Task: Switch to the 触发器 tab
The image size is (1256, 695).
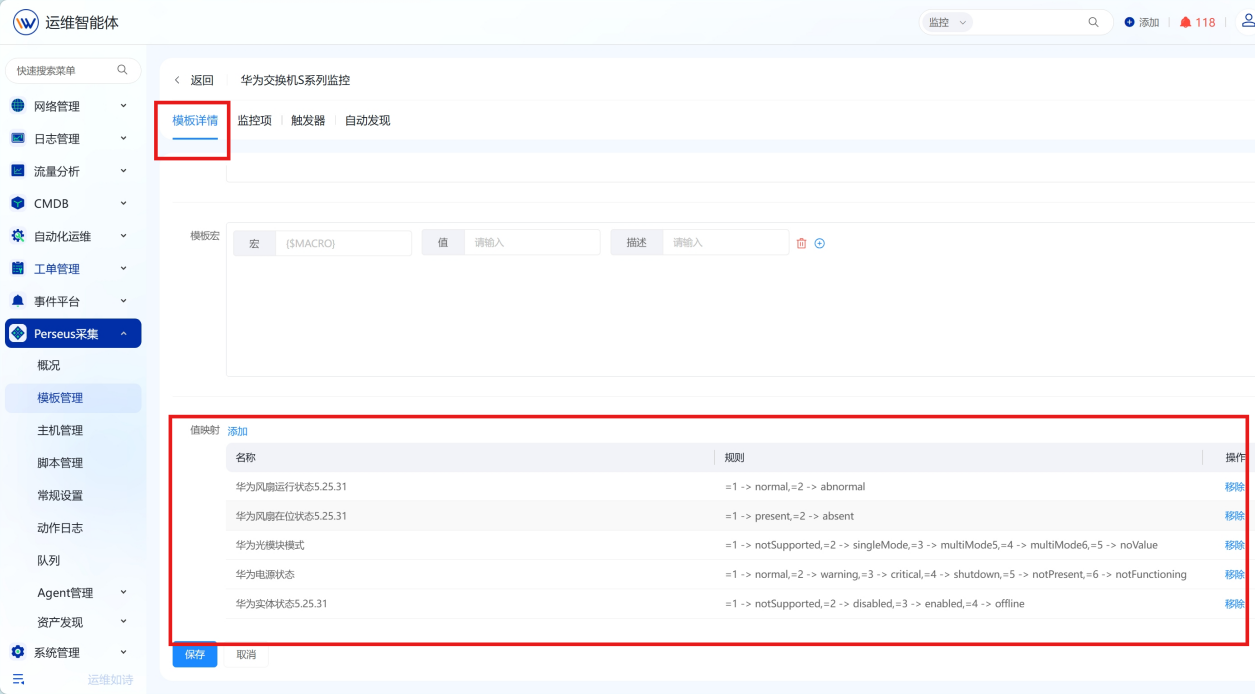Action: pyautogui.click(x=308, y=120)
